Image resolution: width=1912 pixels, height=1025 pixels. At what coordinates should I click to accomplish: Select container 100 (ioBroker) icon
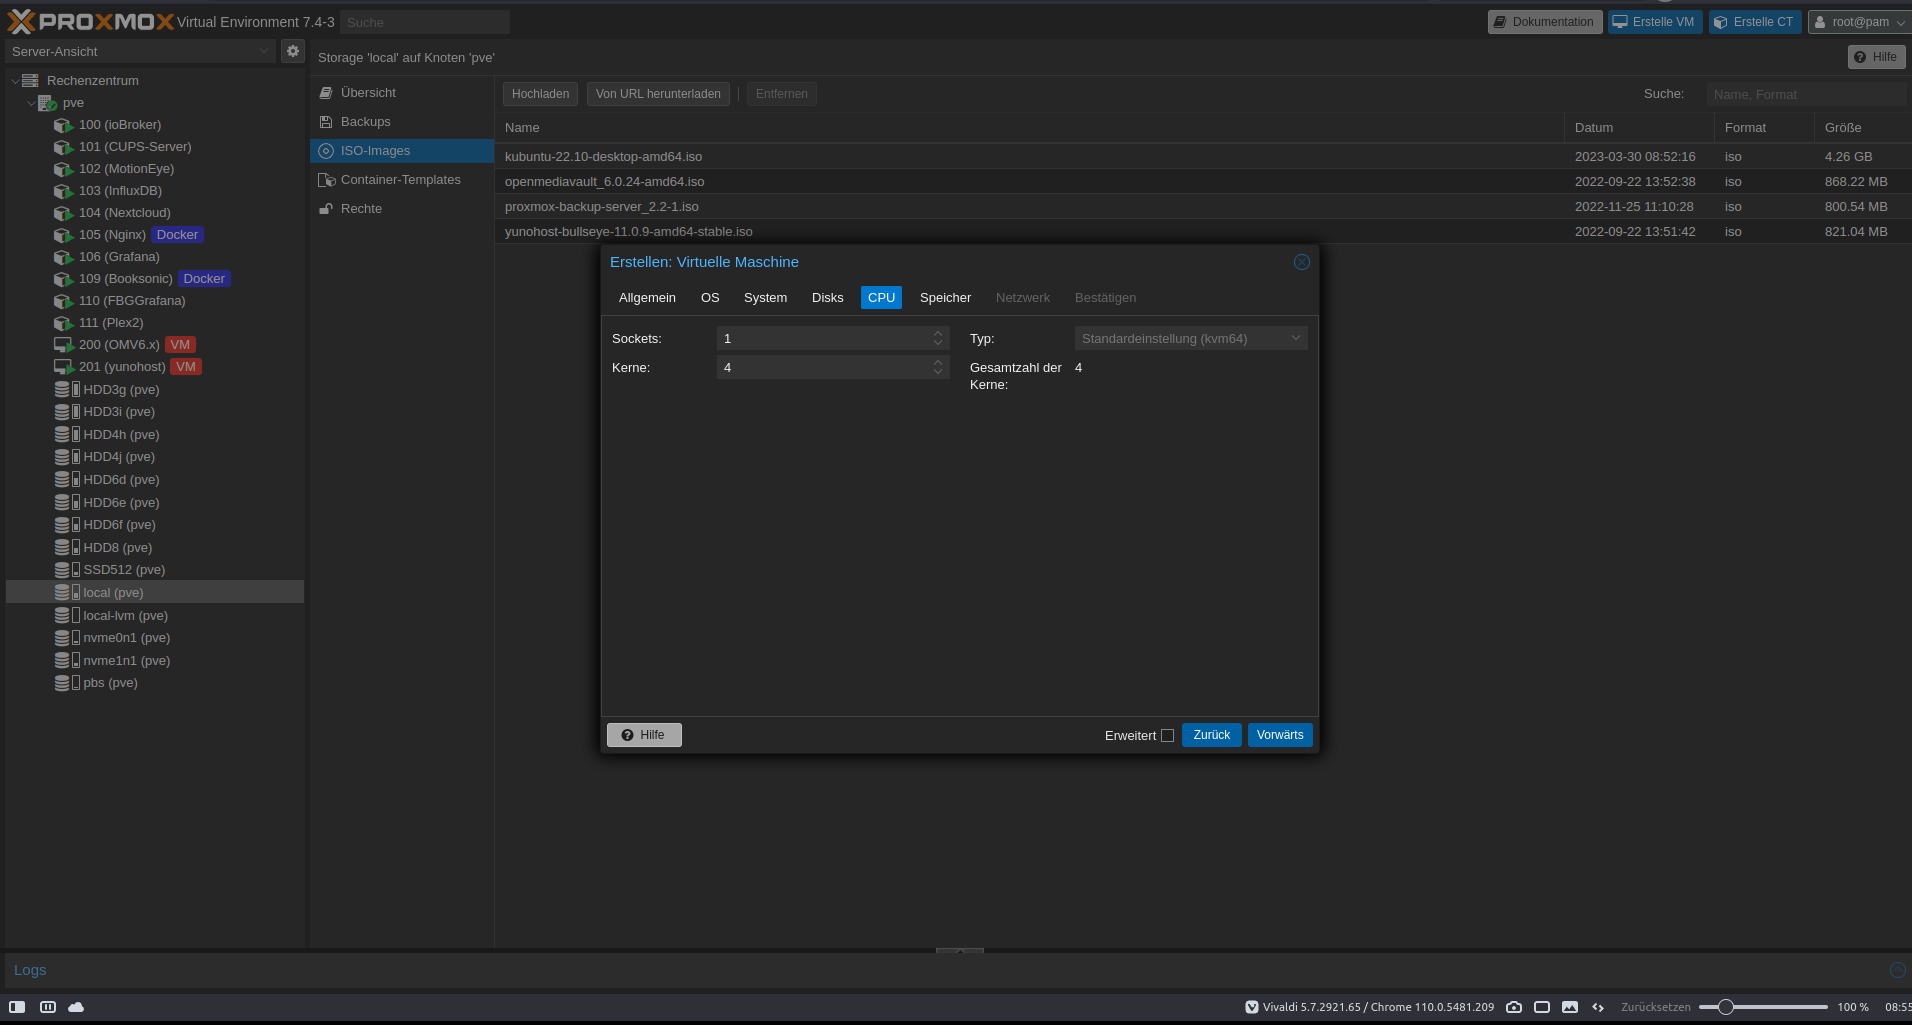pyautogui.click(x=64, y=125)
